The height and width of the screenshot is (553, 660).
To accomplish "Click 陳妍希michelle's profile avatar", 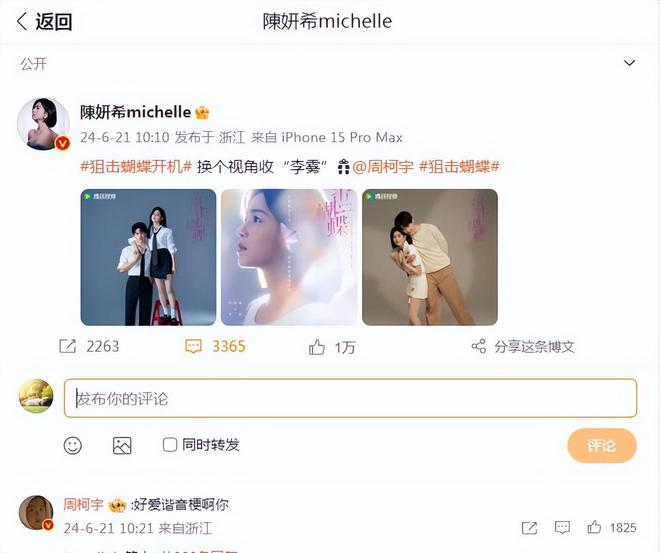I will (43, 124).
